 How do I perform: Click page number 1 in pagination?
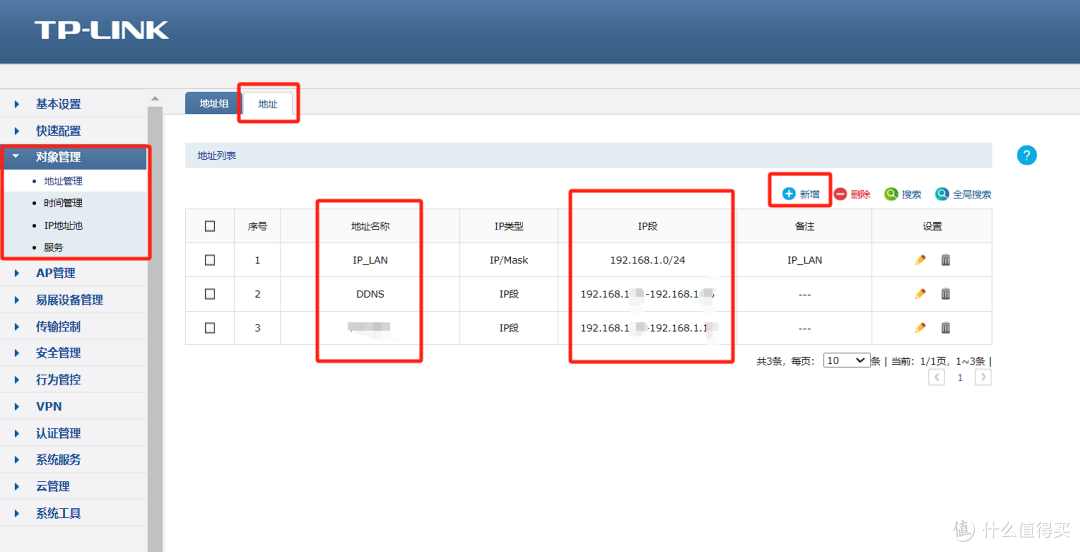(960, 378)
